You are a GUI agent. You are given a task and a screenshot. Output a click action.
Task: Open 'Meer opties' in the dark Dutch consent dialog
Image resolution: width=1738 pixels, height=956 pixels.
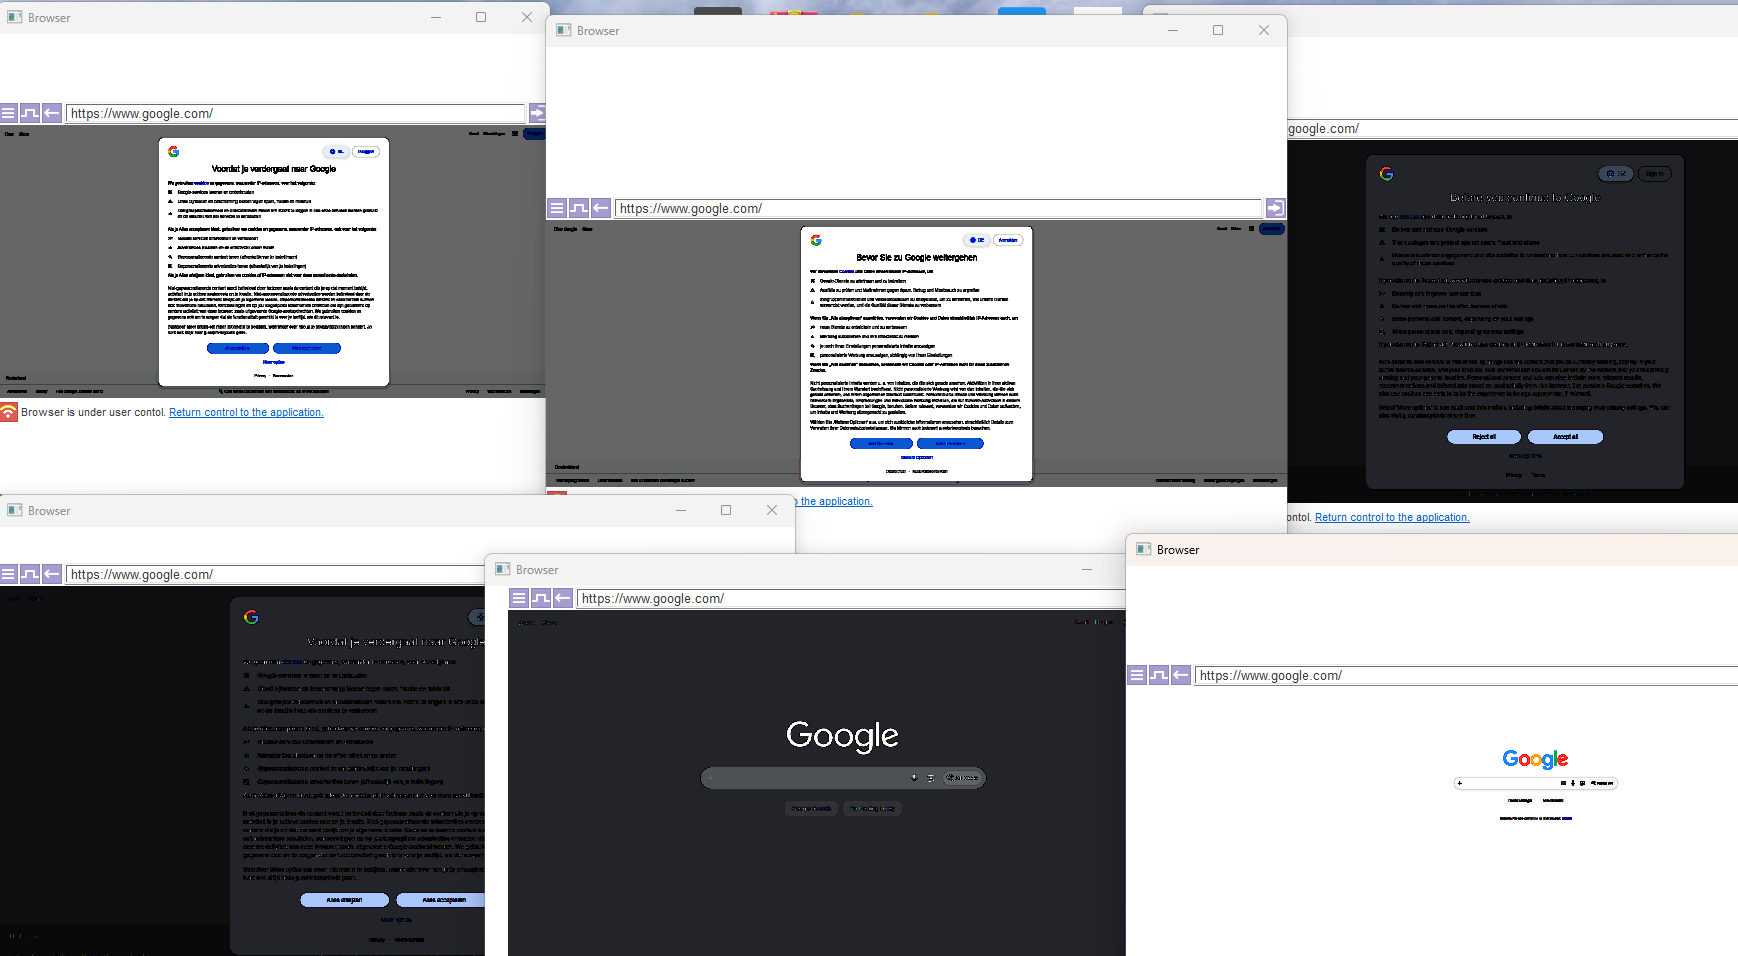396,919
